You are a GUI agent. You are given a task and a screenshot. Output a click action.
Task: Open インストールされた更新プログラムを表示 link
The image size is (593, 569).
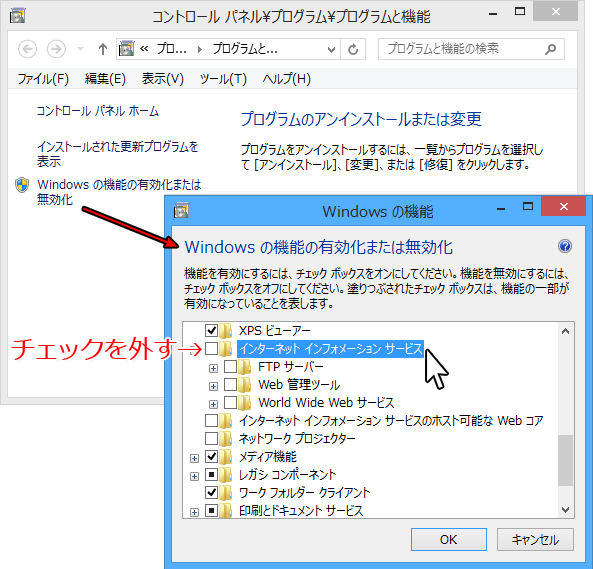(x=118, y=154)
